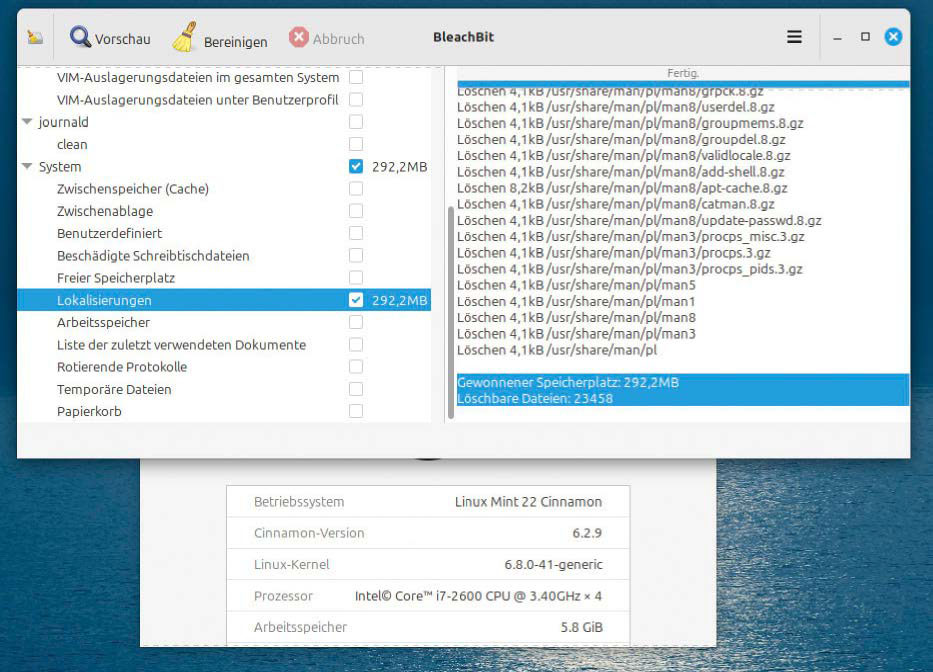This screenshot has width=933, height=672.
Task: Maximize the BleachBit window
Action: click(x=865, y=37)
